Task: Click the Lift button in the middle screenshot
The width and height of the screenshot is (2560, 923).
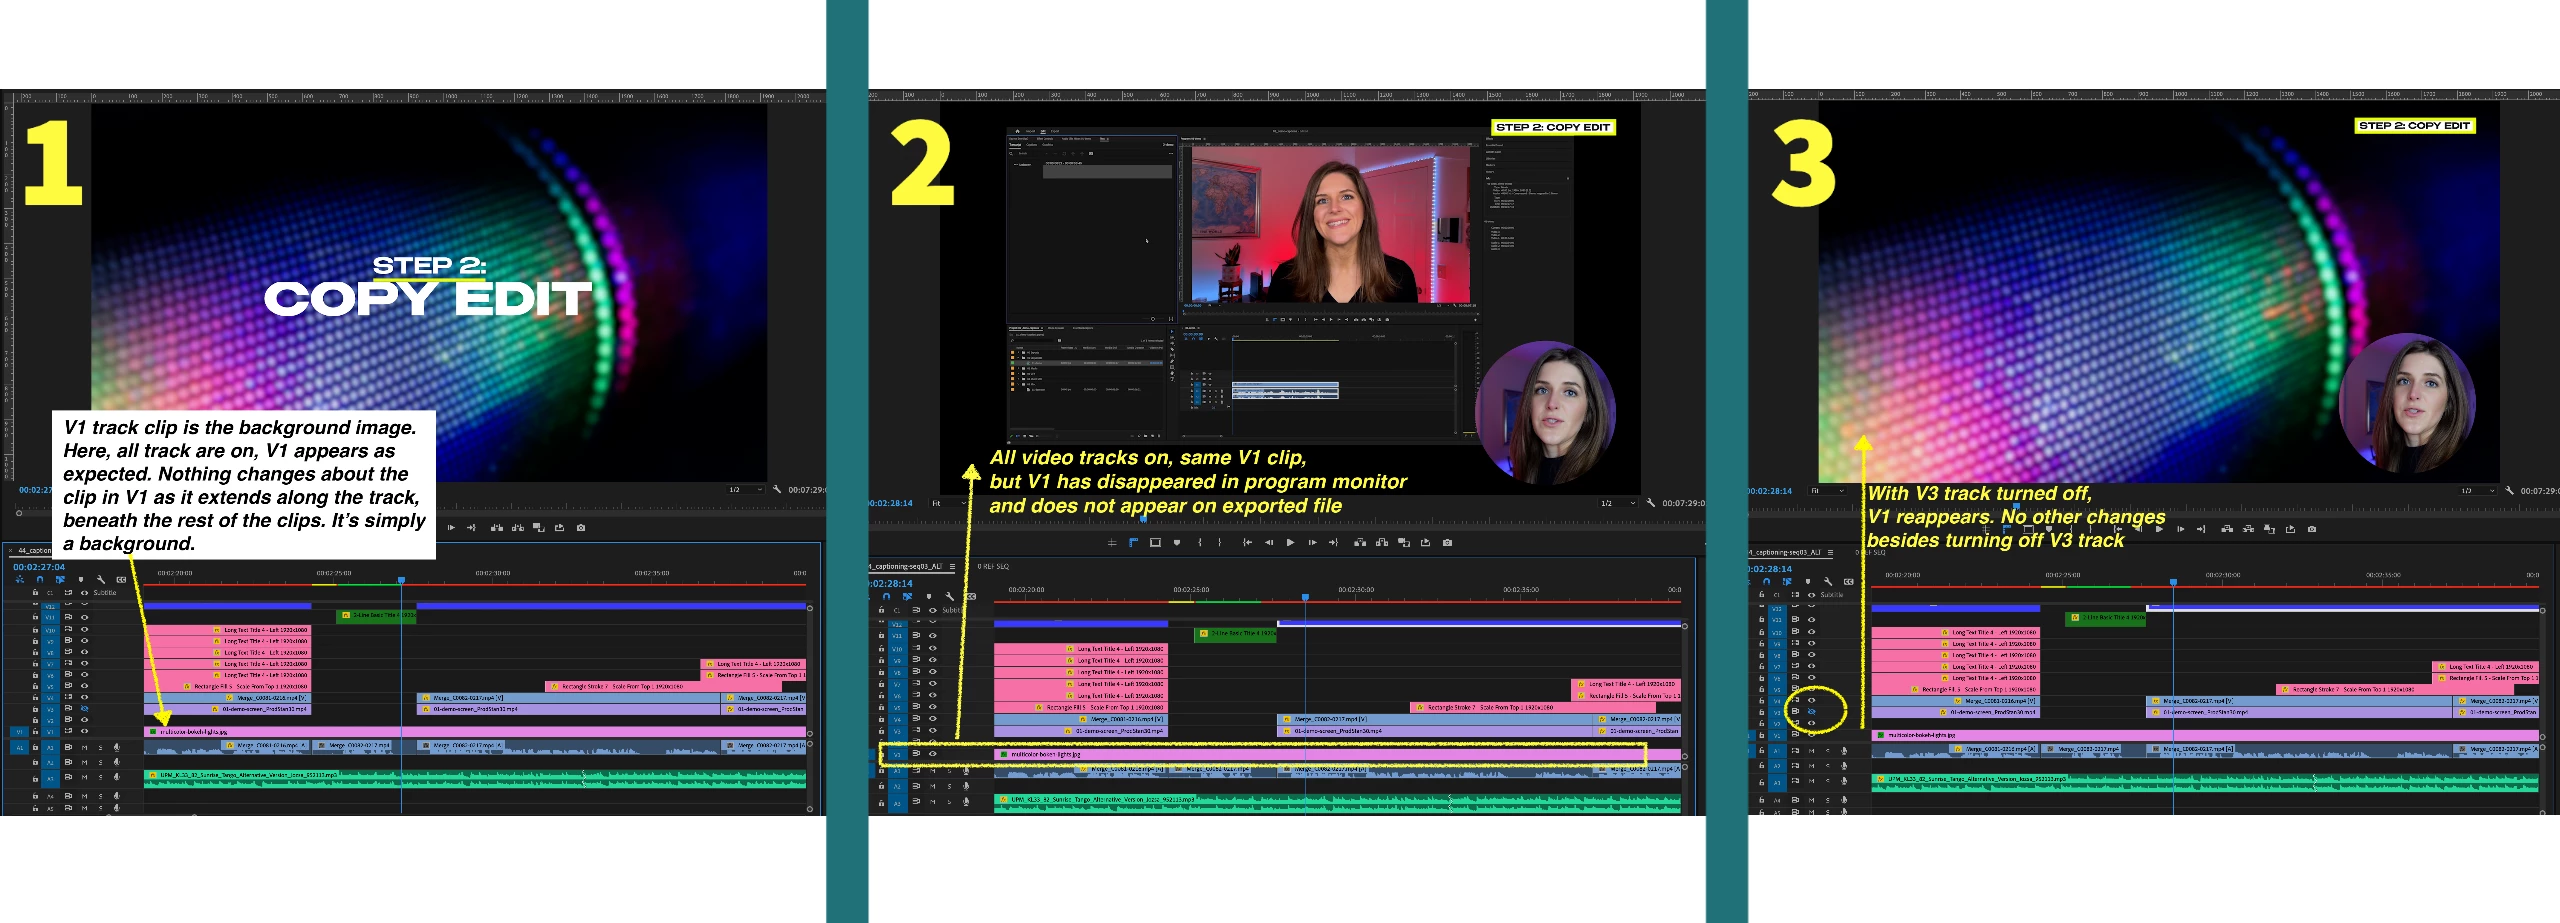Action: [1360, 543]
